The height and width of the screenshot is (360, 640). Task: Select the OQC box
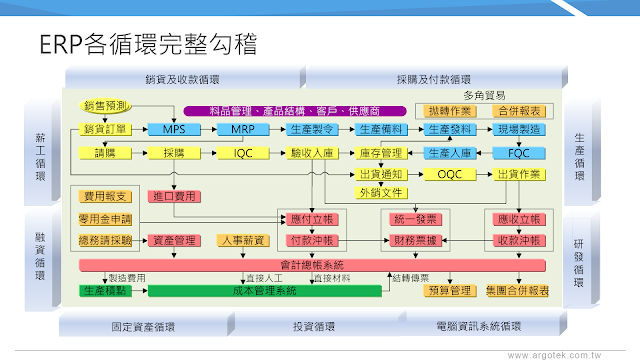450,174
